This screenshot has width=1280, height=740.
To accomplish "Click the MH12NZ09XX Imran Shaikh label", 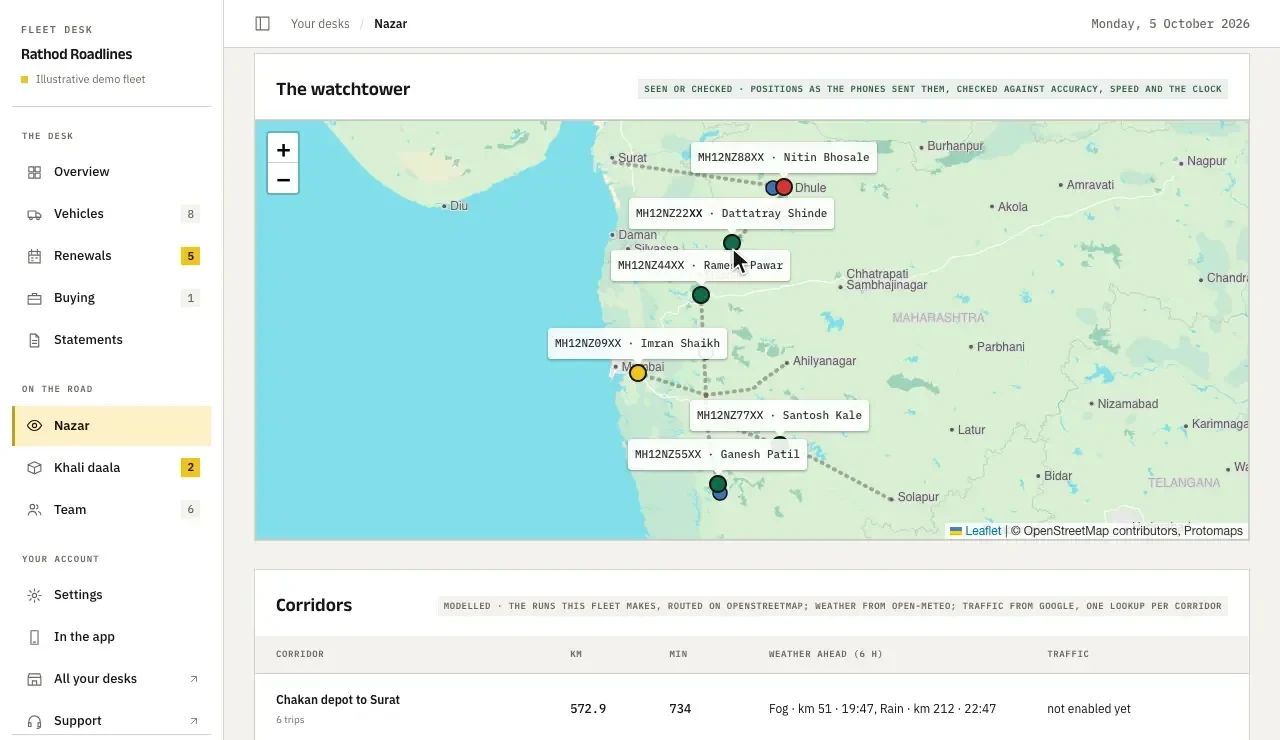I will tap(637, 343).
